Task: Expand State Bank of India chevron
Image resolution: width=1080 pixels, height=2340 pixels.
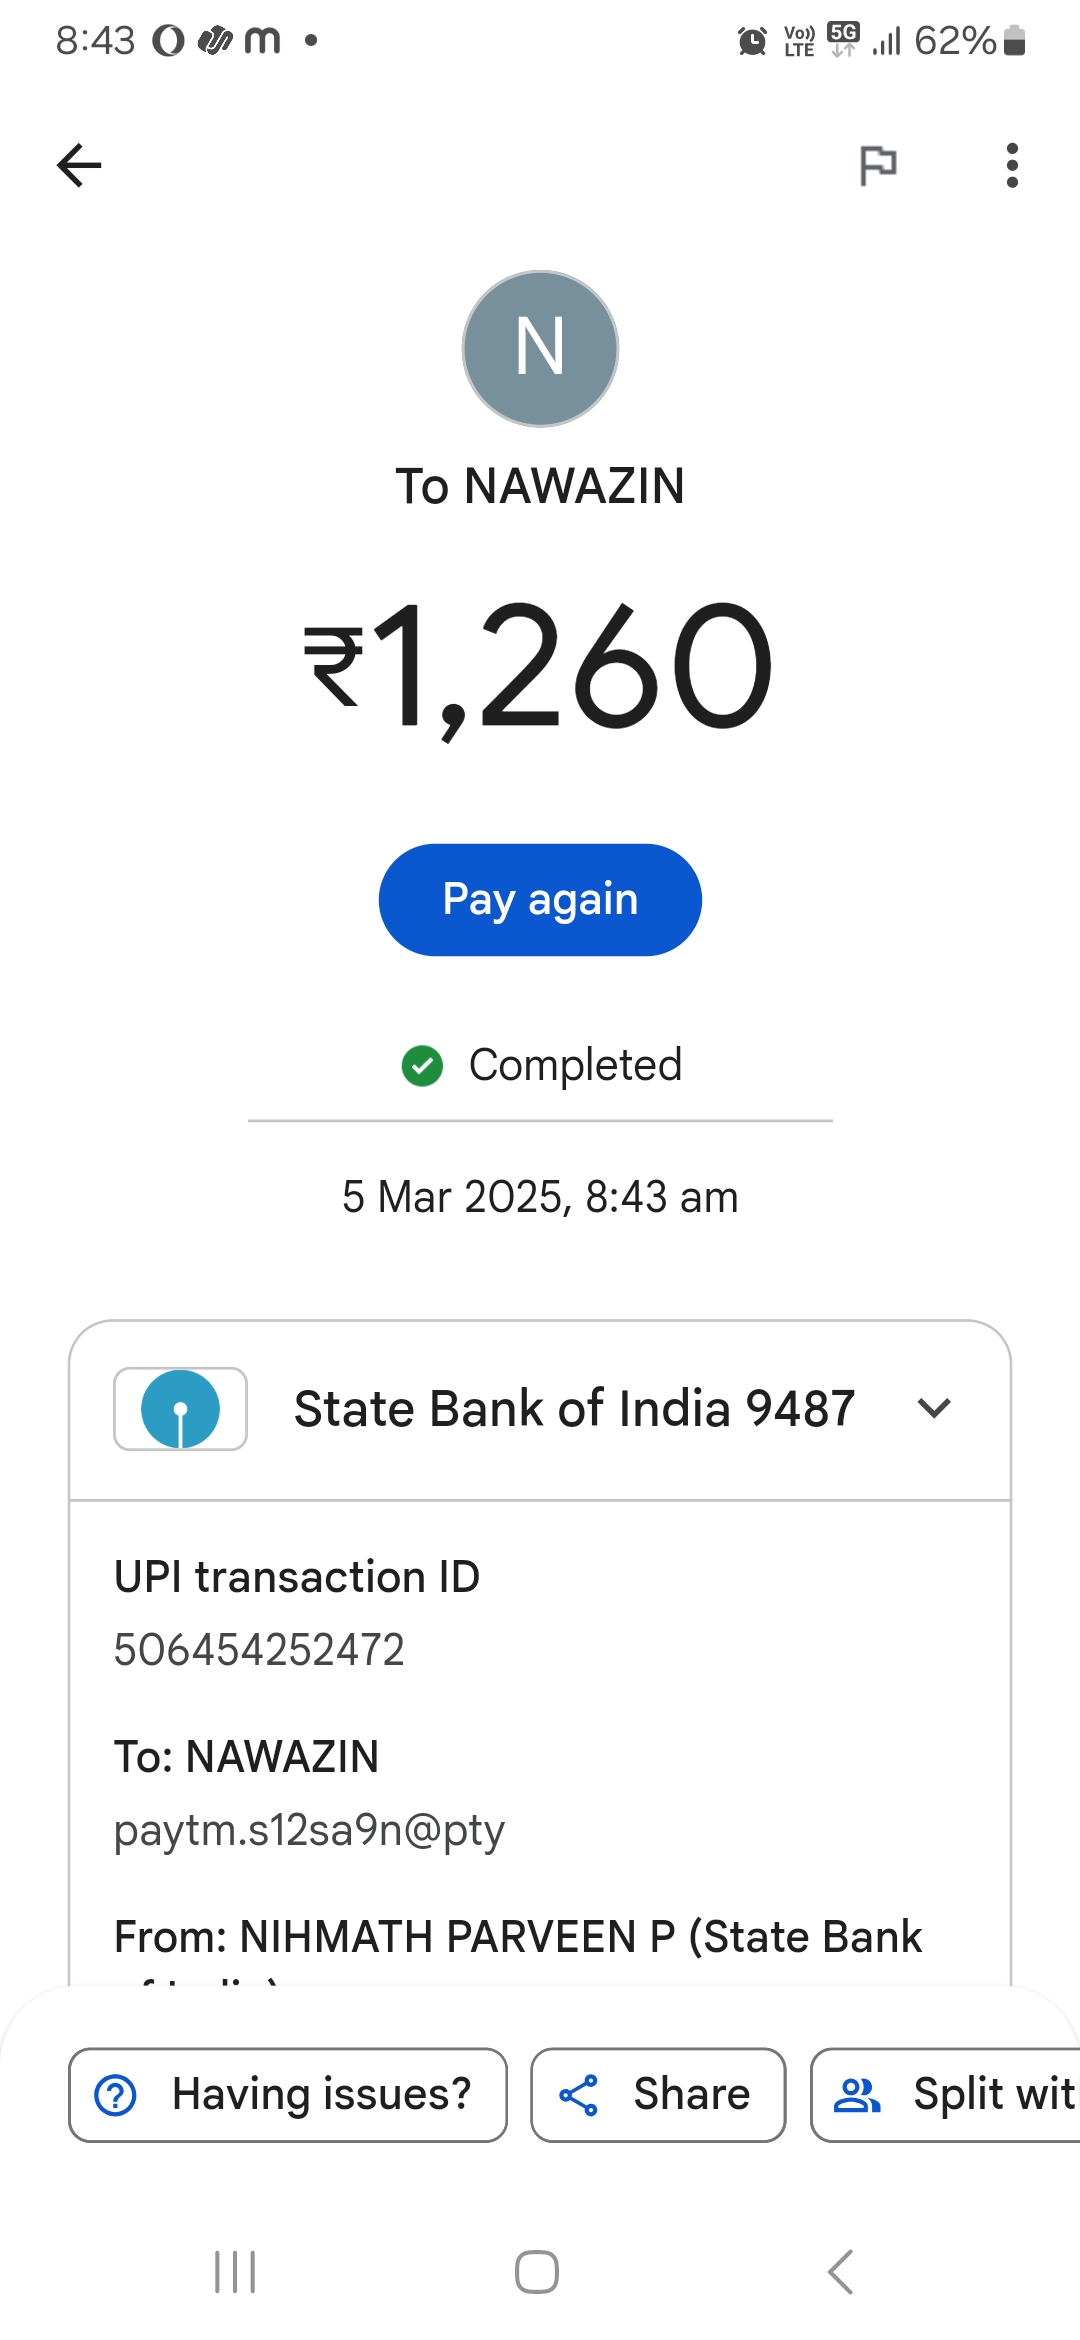Action: click(x=934, y=1409)
